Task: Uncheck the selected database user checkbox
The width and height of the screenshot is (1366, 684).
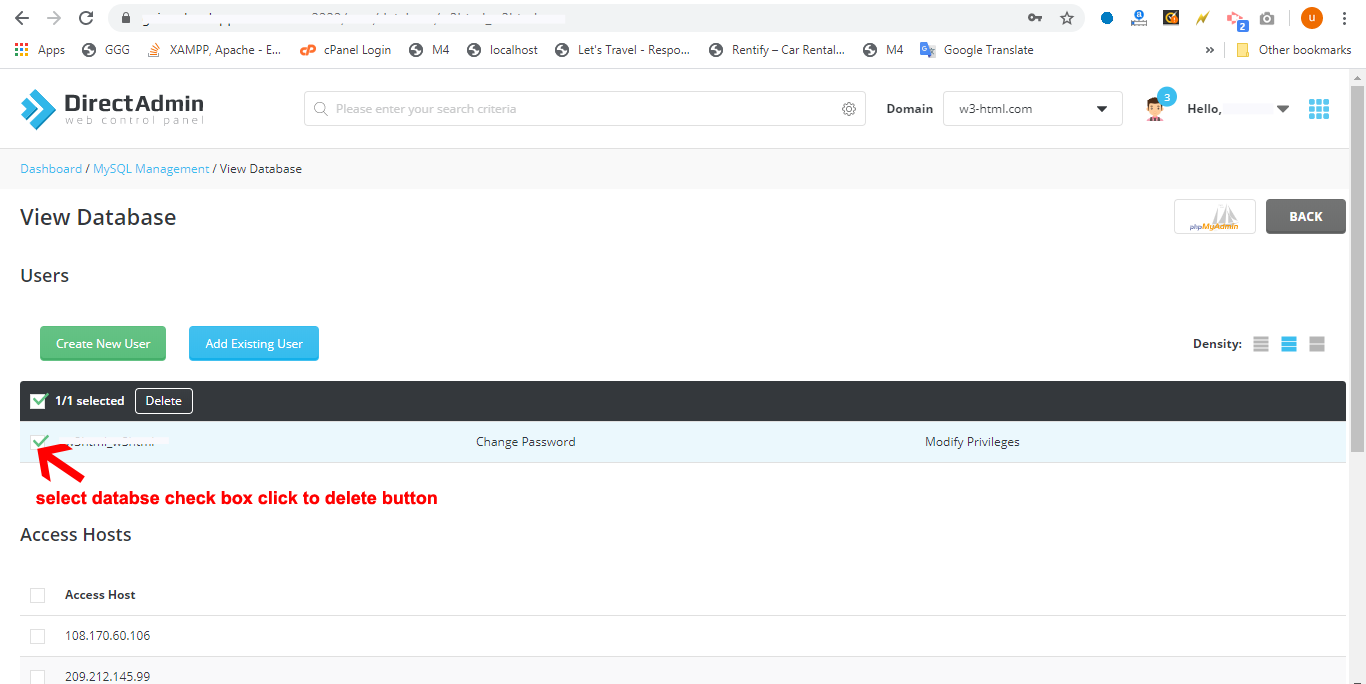Action: pos(39,441)
